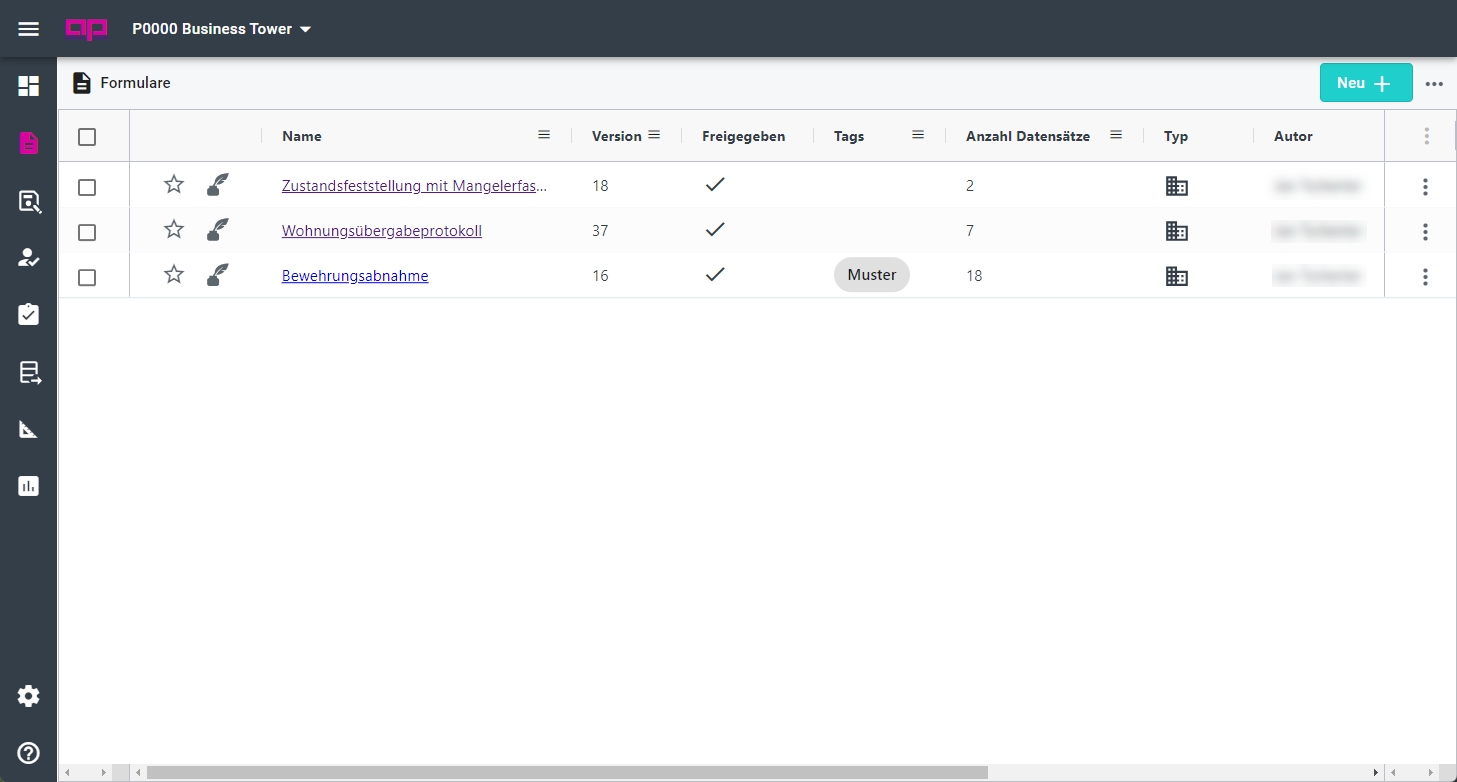Open the Bewehrungsabnahme form link
1457x782 pixels.
(x=355, y=276)
